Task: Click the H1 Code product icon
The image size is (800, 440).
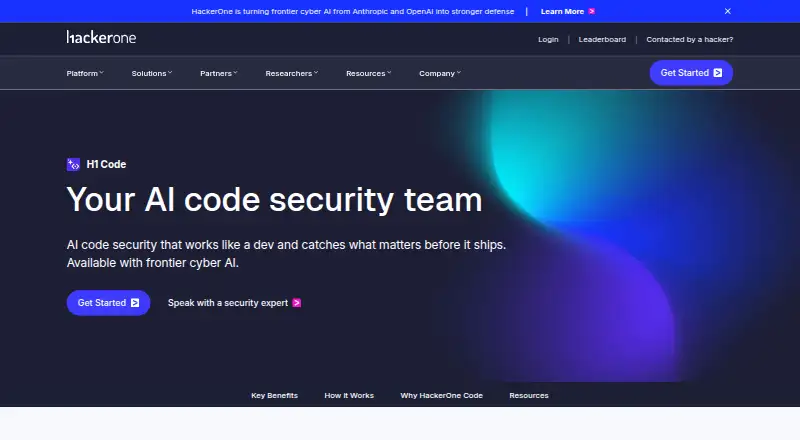Action: 73,164
